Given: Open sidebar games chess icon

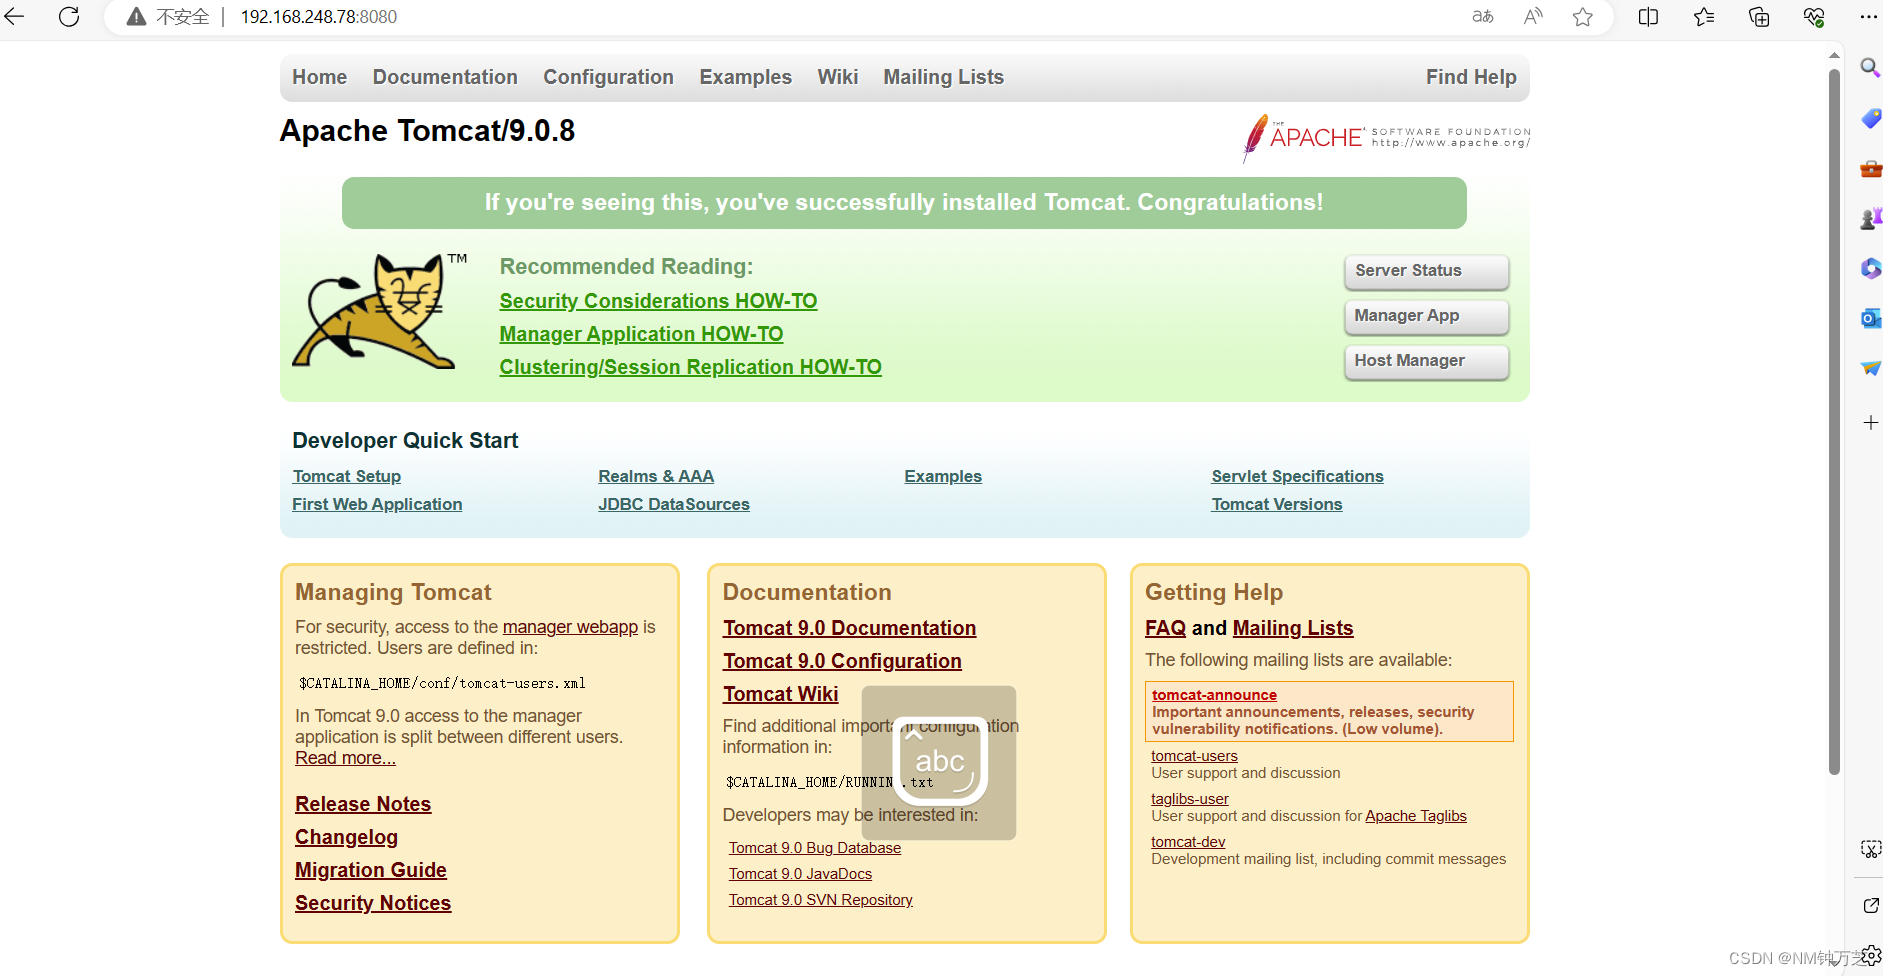Looking at the screenshot, I should 1870,219.
